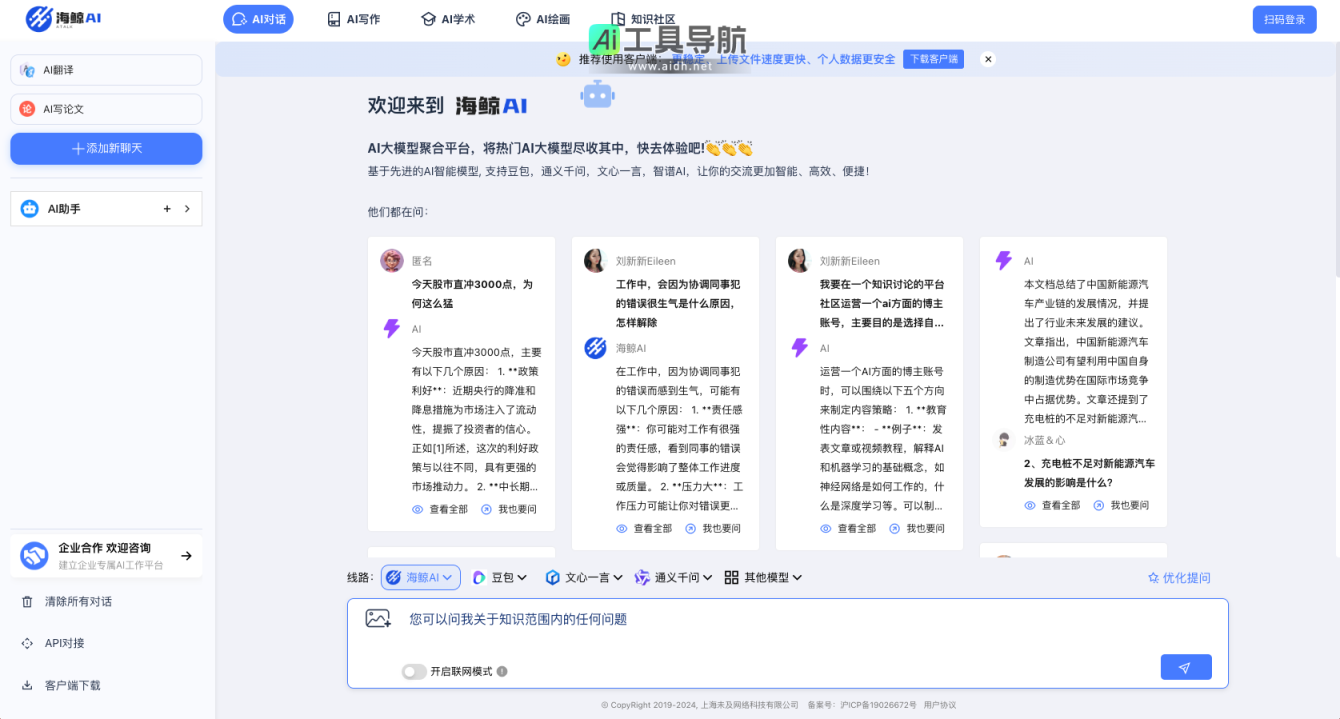Click the 扫码登录 button

[x=1284, y=19]
